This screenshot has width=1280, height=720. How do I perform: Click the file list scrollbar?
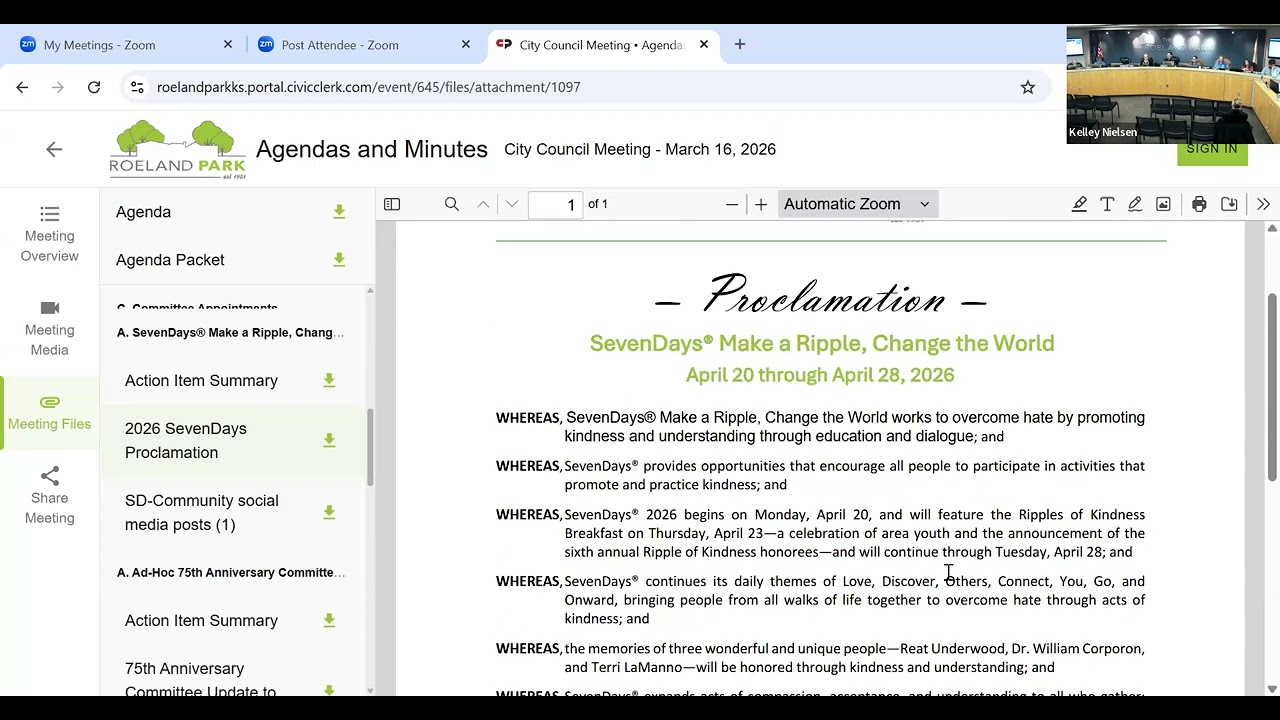point(370,447)
